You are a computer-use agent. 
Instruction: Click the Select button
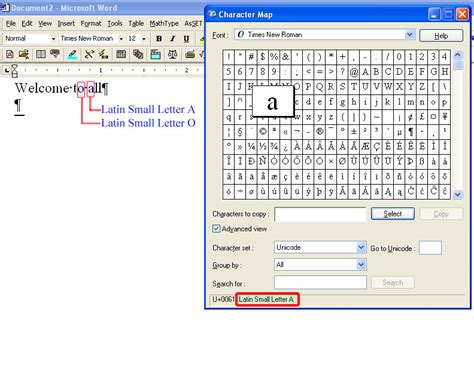tap(393, 214)
